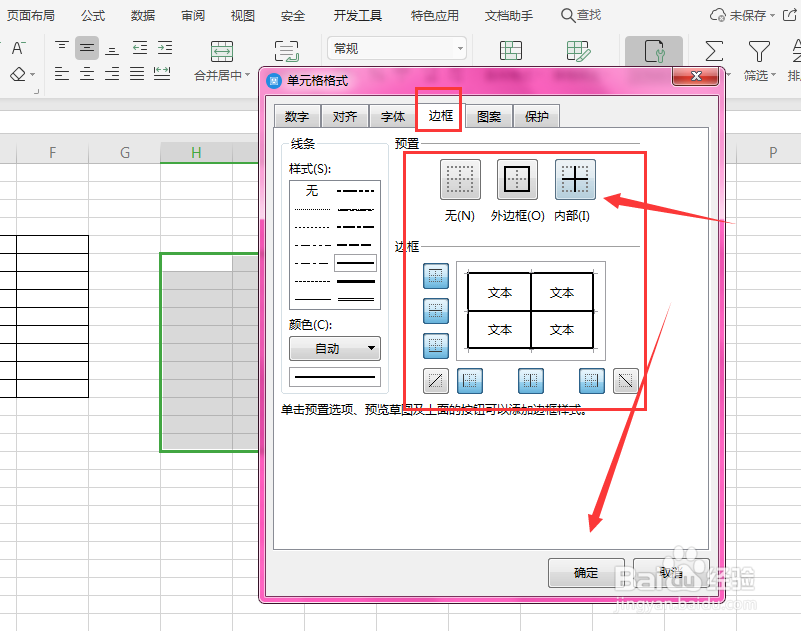
Task: Click the border preview box
Action: click(531, 311)
